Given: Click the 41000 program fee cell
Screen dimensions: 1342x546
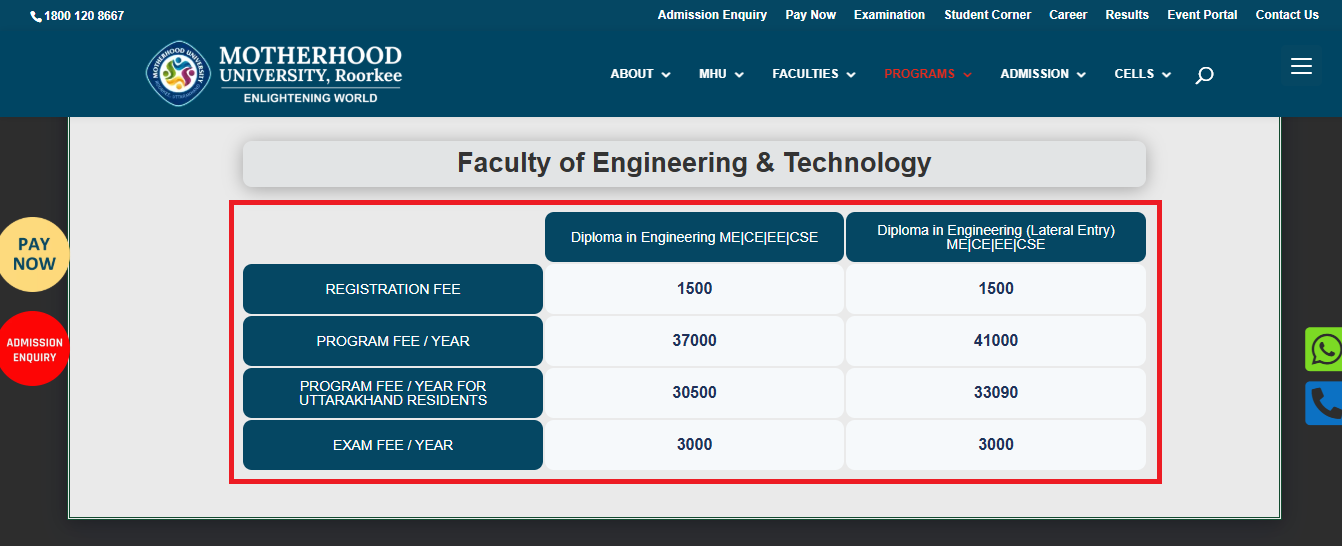Looking at the screenshot, I should coord(996,341).
